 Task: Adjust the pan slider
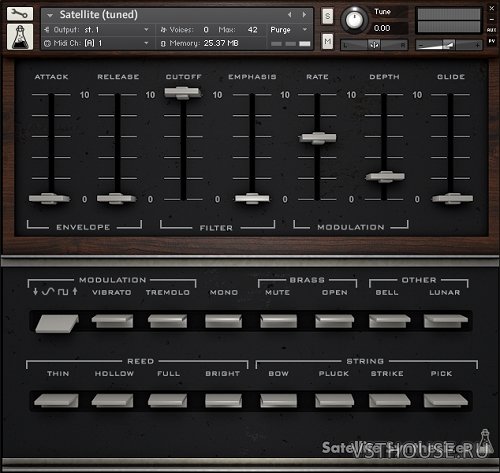tap(374, 45)
